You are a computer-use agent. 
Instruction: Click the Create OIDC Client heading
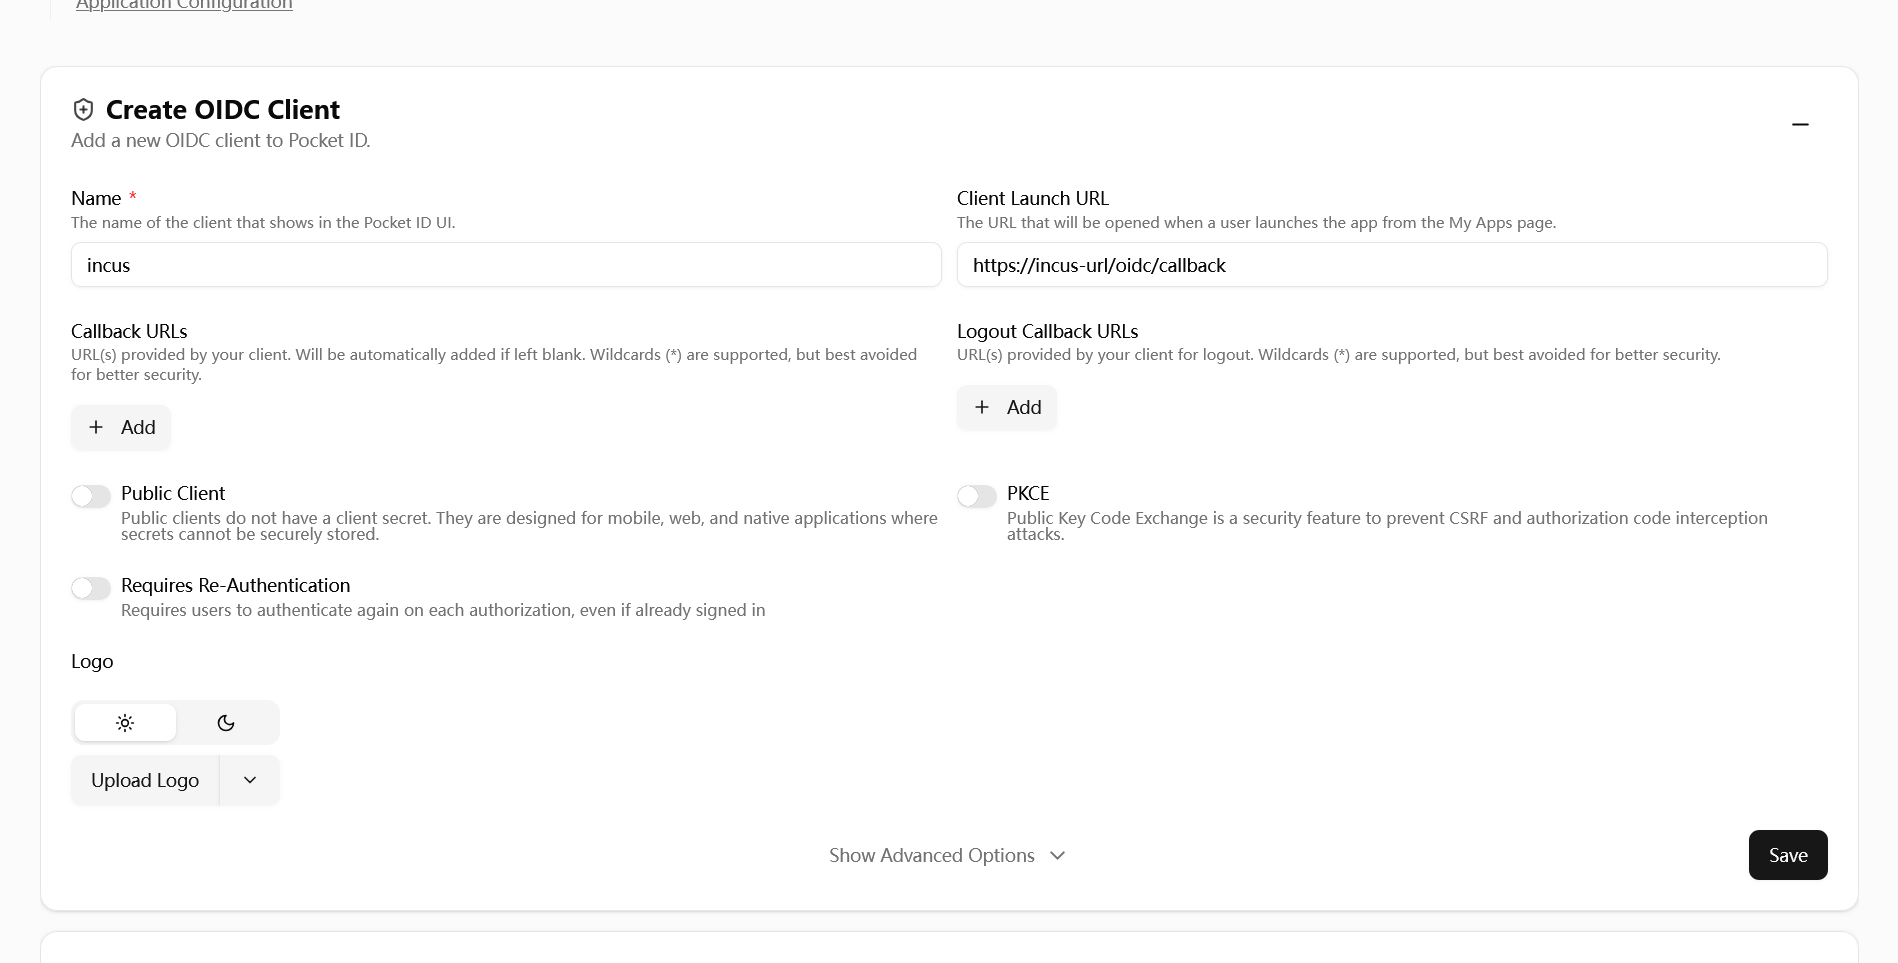(x=222, y=110)
